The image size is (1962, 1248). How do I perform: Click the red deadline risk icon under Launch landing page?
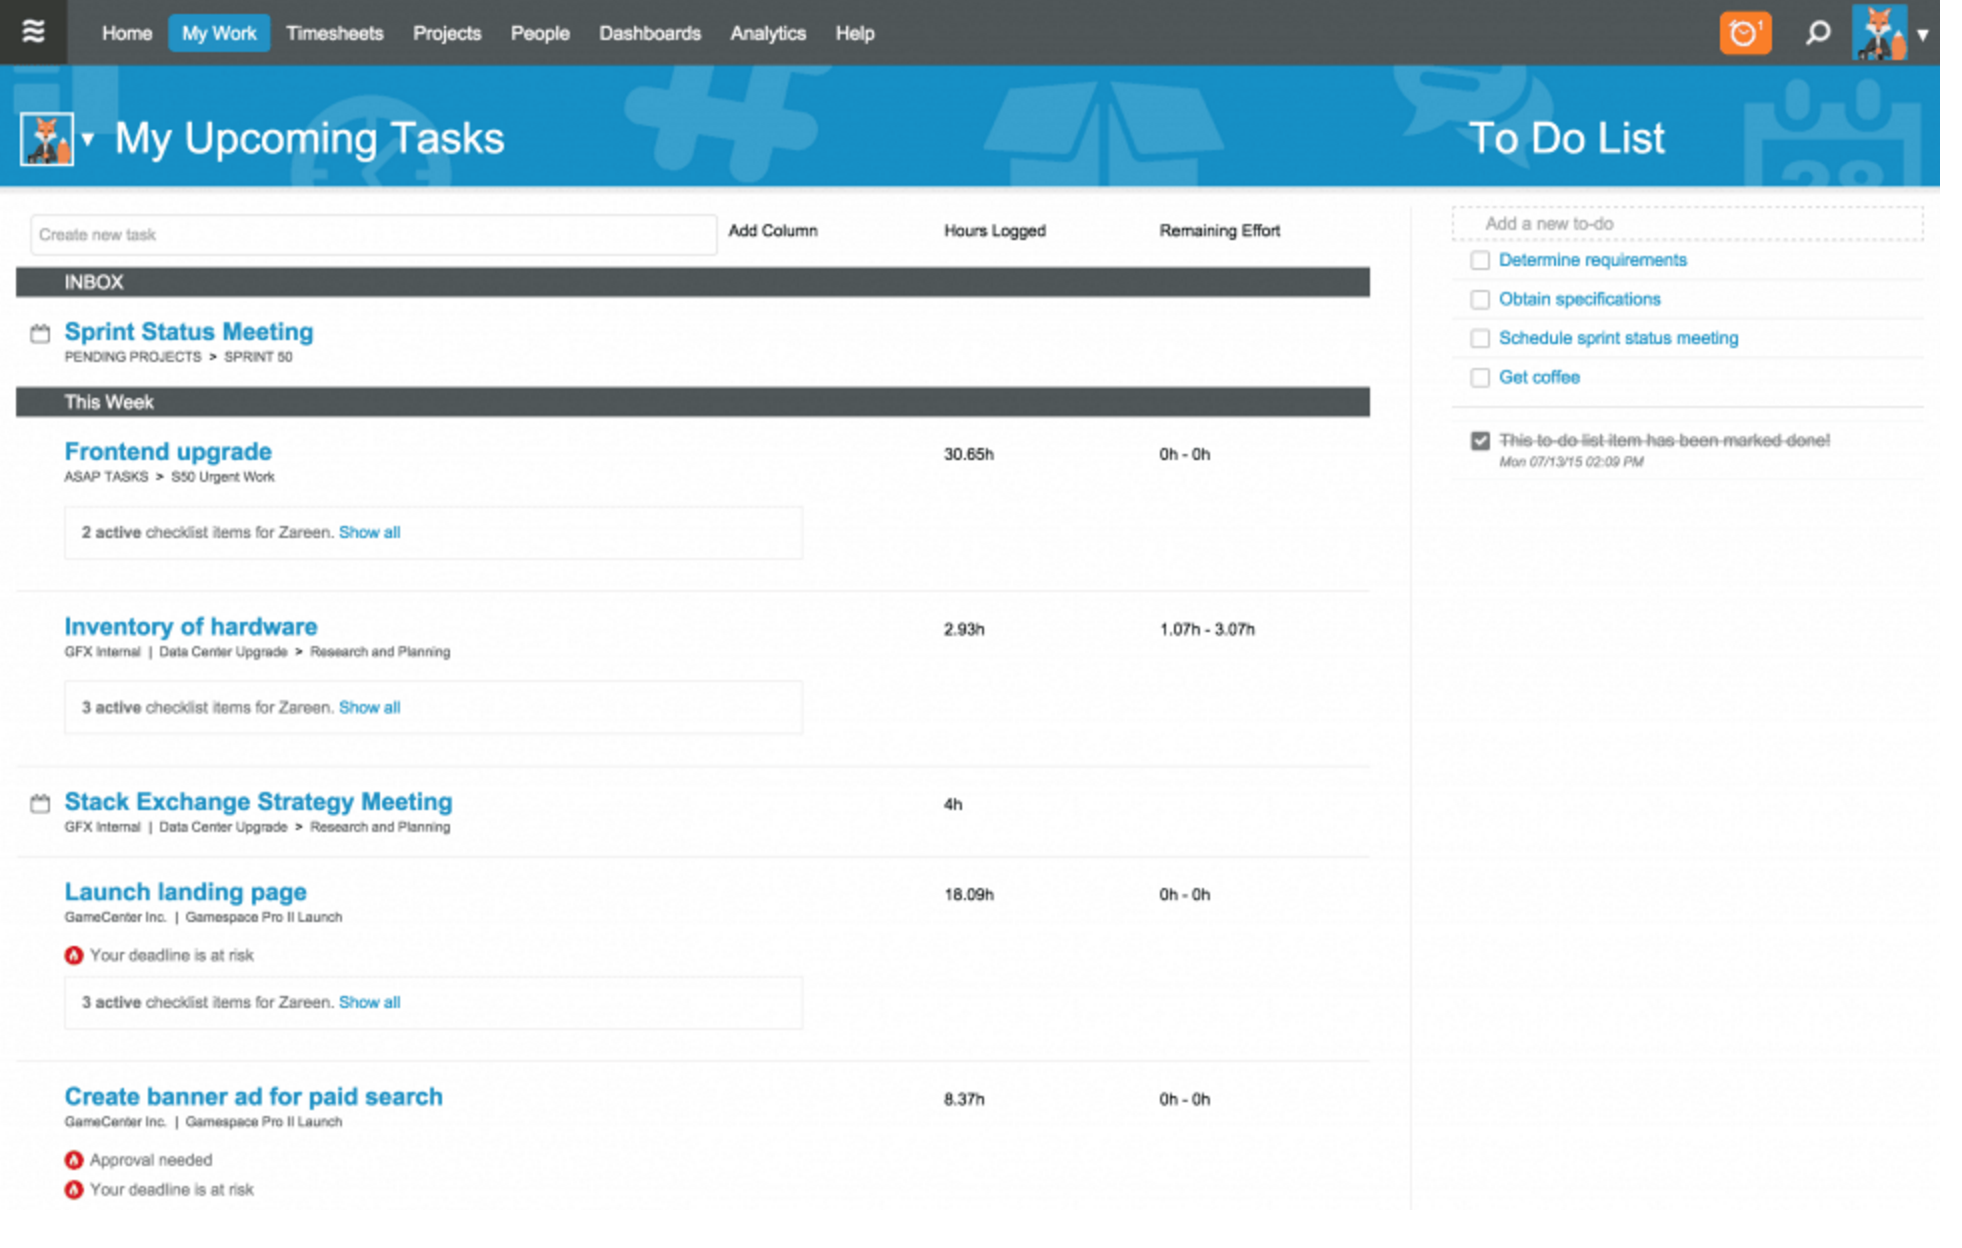pyautogui.click(x=74, y=956)
